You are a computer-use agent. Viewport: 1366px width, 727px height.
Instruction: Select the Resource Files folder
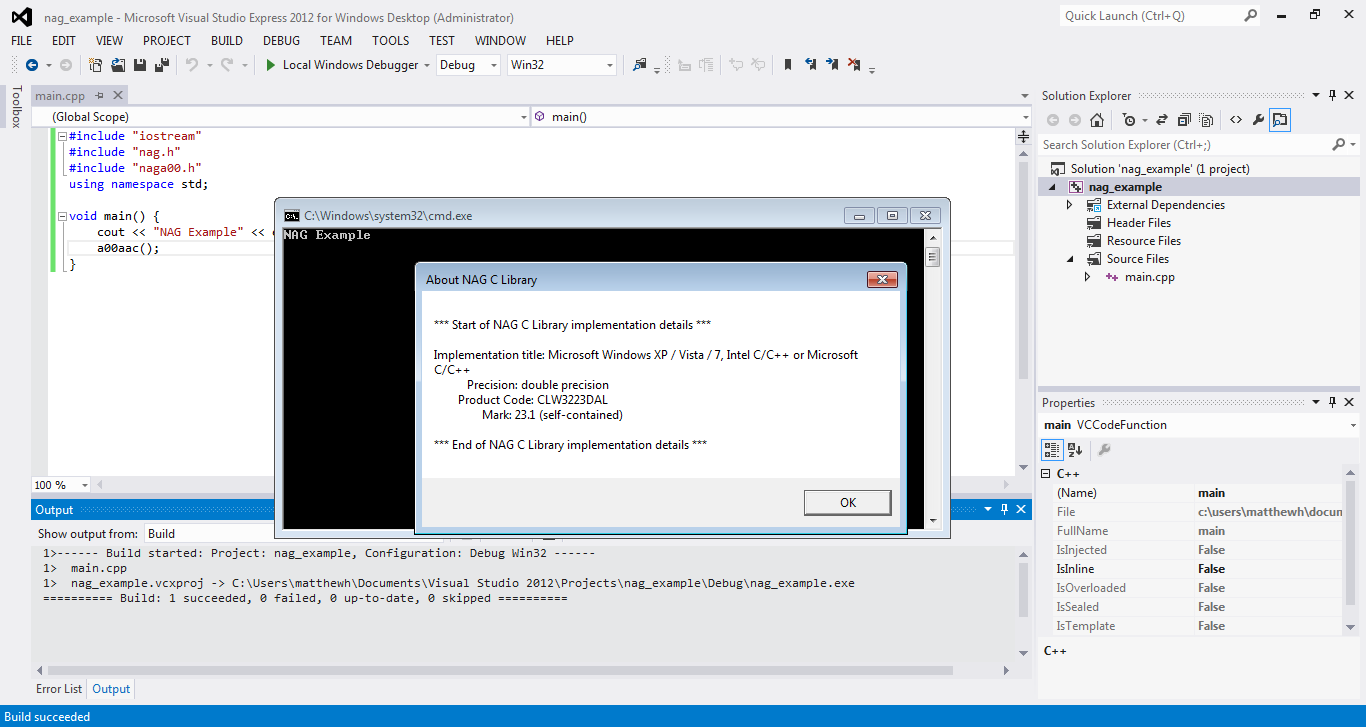tap(1144, 241)
